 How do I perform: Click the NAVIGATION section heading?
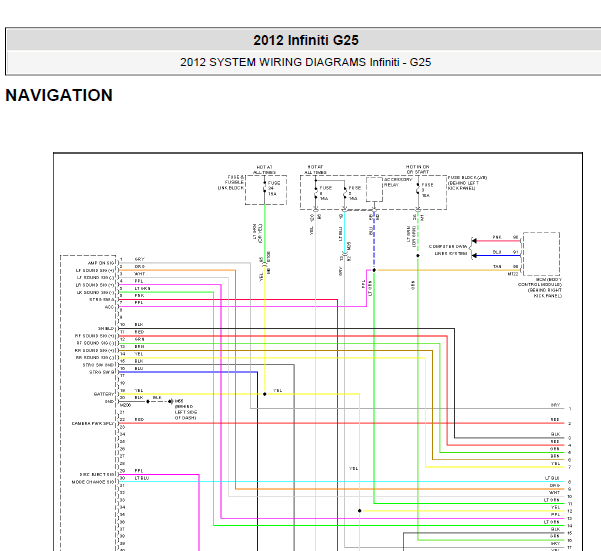(x=59, y=95)
